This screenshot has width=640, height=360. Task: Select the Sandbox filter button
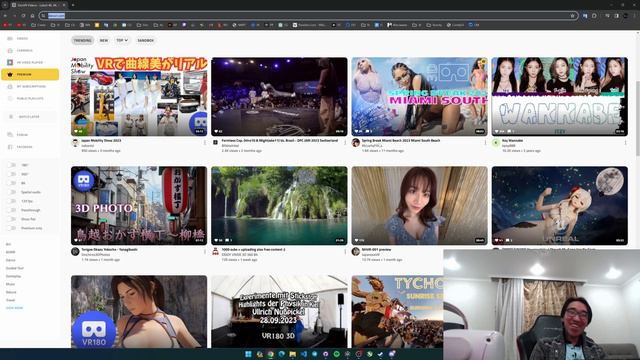(145, 40)
